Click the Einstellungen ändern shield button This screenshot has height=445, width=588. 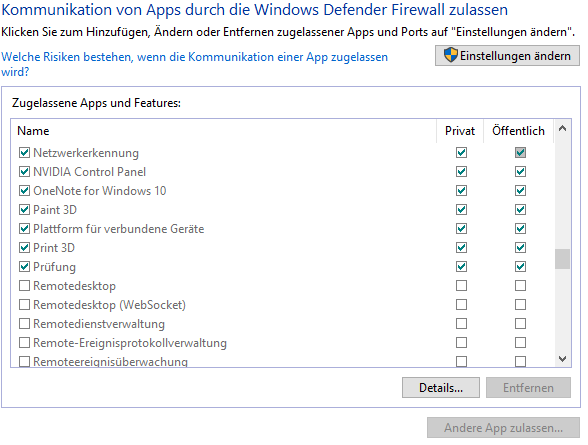(507, 56)
